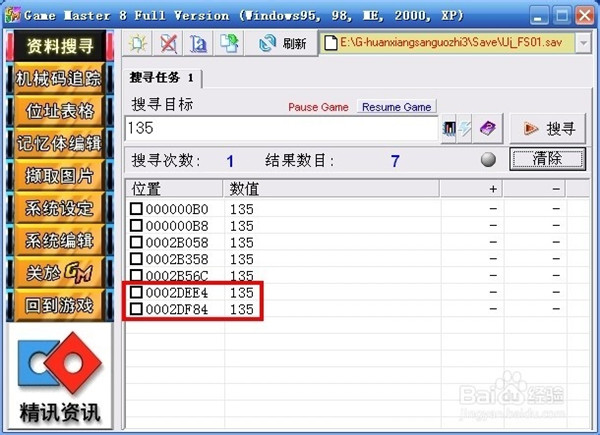Click the file path field Uj_FS01.sav
The width and height of the screenshot is (600, 435).
[447, 43]
